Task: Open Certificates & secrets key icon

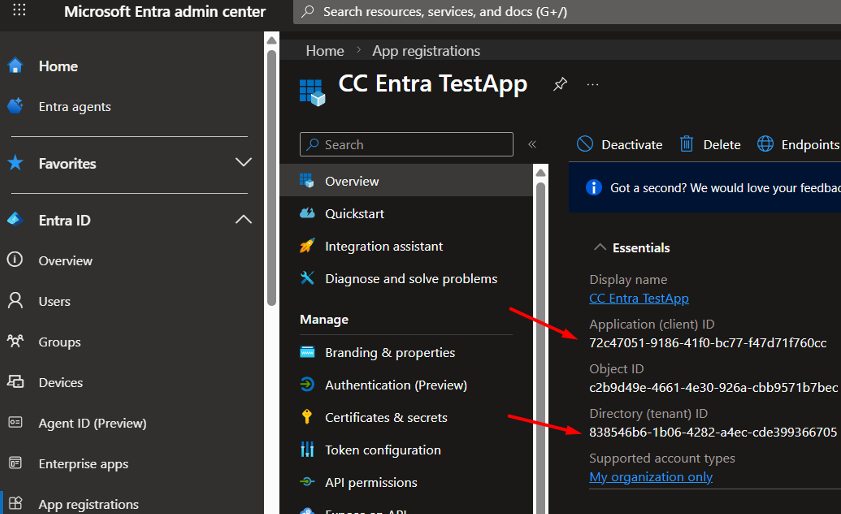Action: pos(308,418)
